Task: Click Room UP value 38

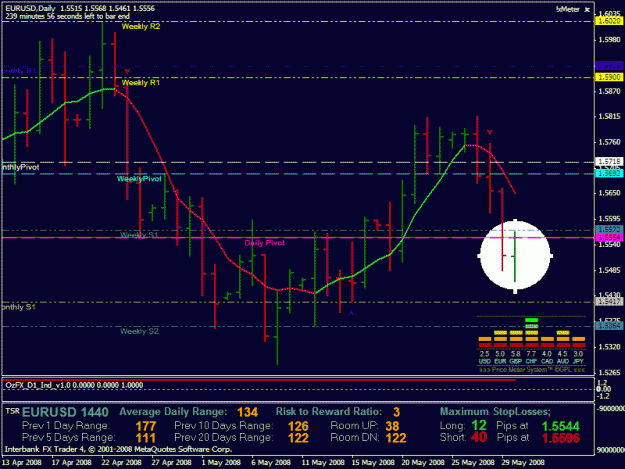Action: tap(393, 426)
